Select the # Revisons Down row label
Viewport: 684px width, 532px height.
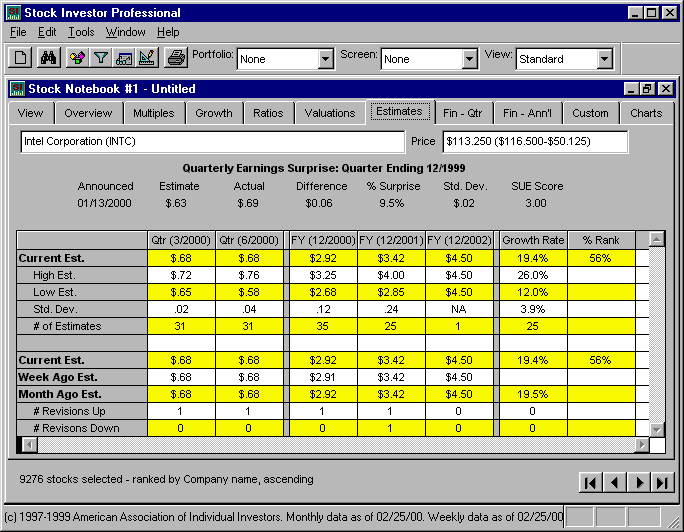tap(82, 428)
